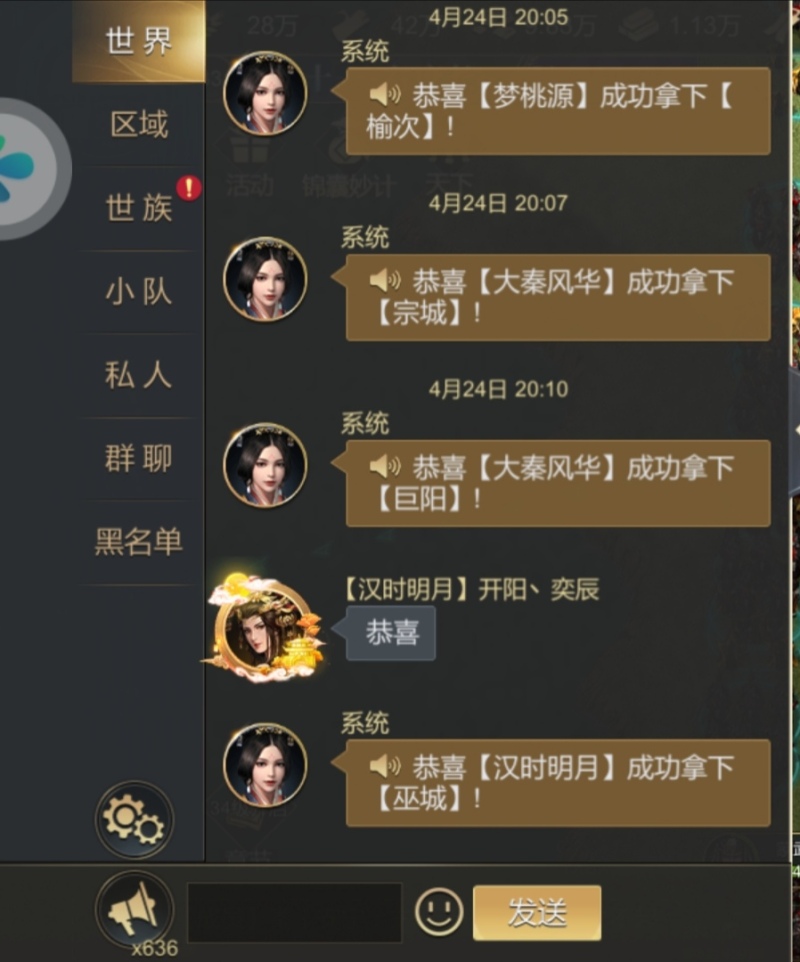The width and height of the screenshot is (800, 962).
Task: Click speaker icon in 巫城 announcement
Action: click(x=385, y=766)
